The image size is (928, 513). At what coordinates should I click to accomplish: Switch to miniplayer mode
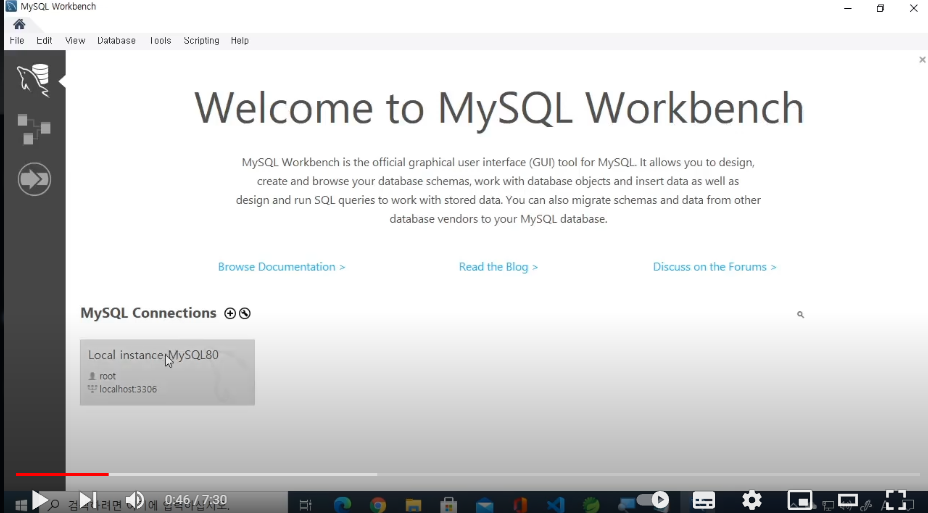(x=800, y=501)
